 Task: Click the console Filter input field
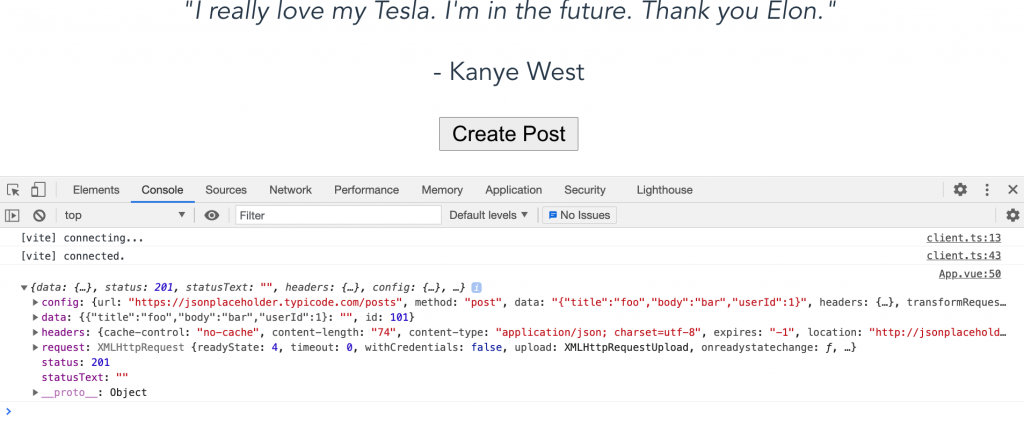point(338,215)
